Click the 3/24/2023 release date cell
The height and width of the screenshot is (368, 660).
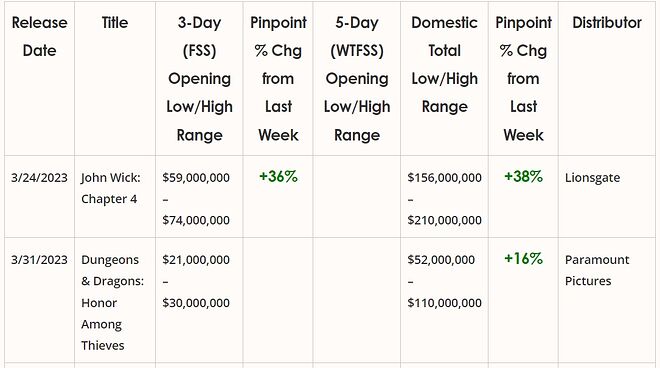point(40,178)
